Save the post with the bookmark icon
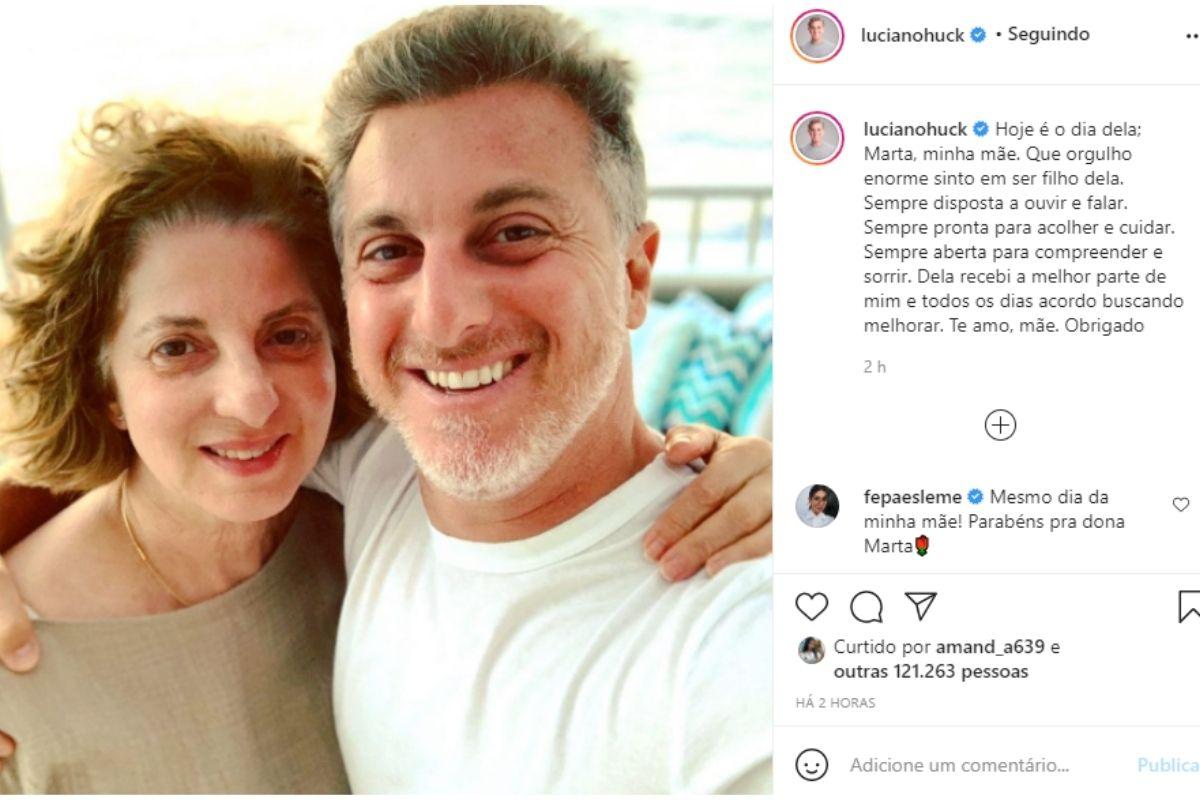Screen dimensions: 1200x800 coord(1189,607)
